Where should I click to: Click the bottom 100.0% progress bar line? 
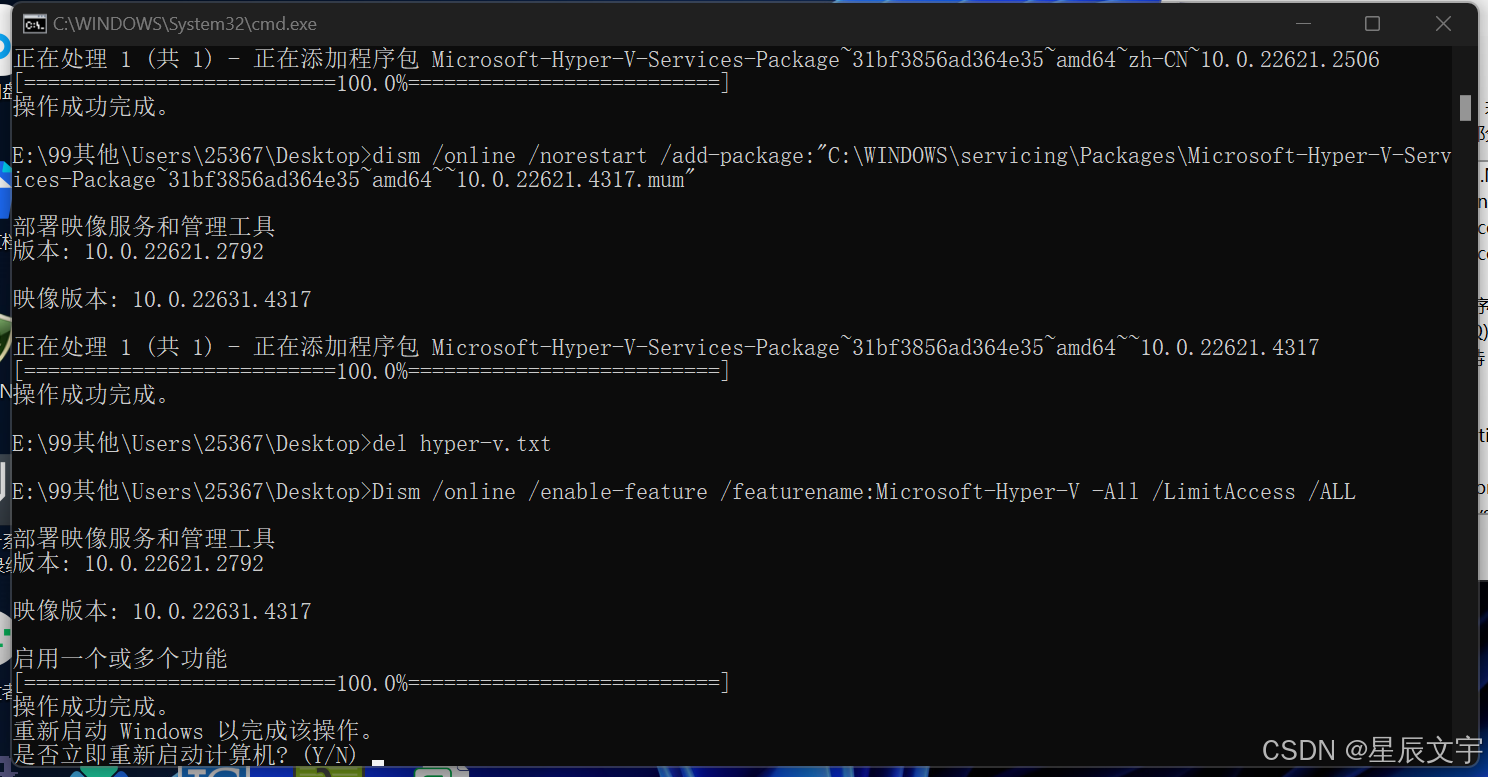371,683
